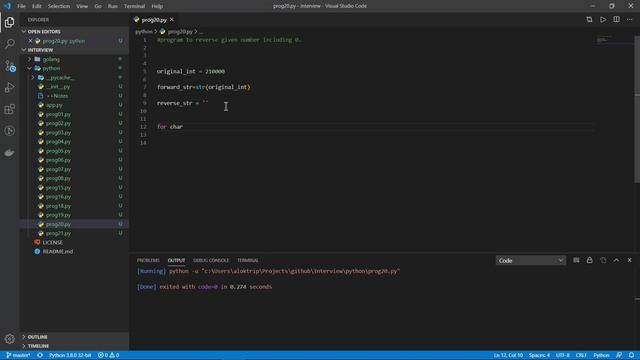Switch to the Terminal panel tab

(248, 260)
